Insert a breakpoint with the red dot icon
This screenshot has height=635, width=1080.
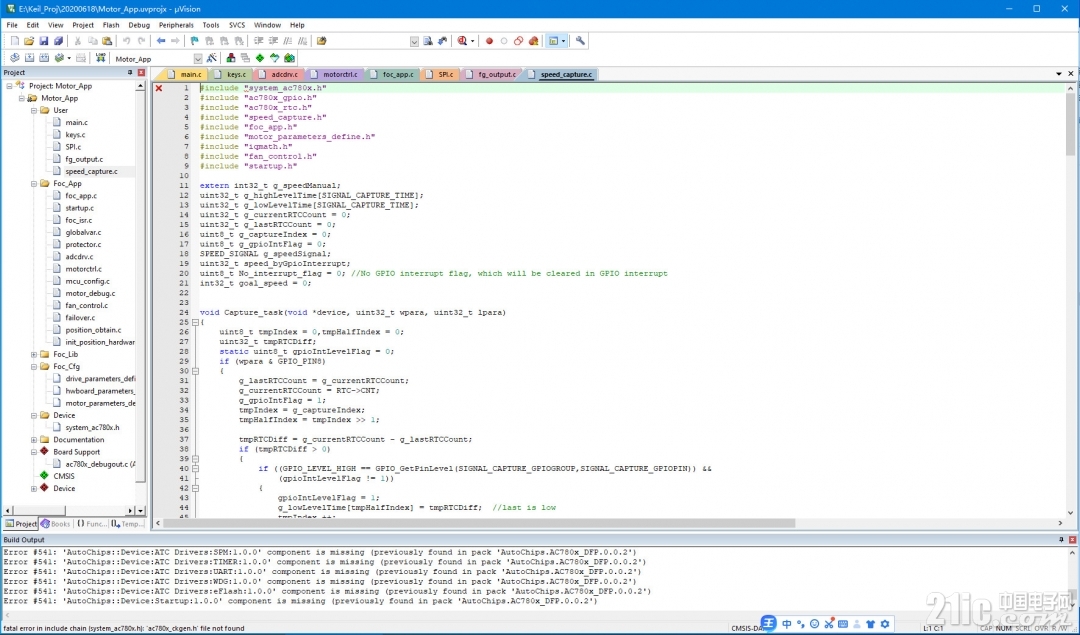[x=489, y=41]
